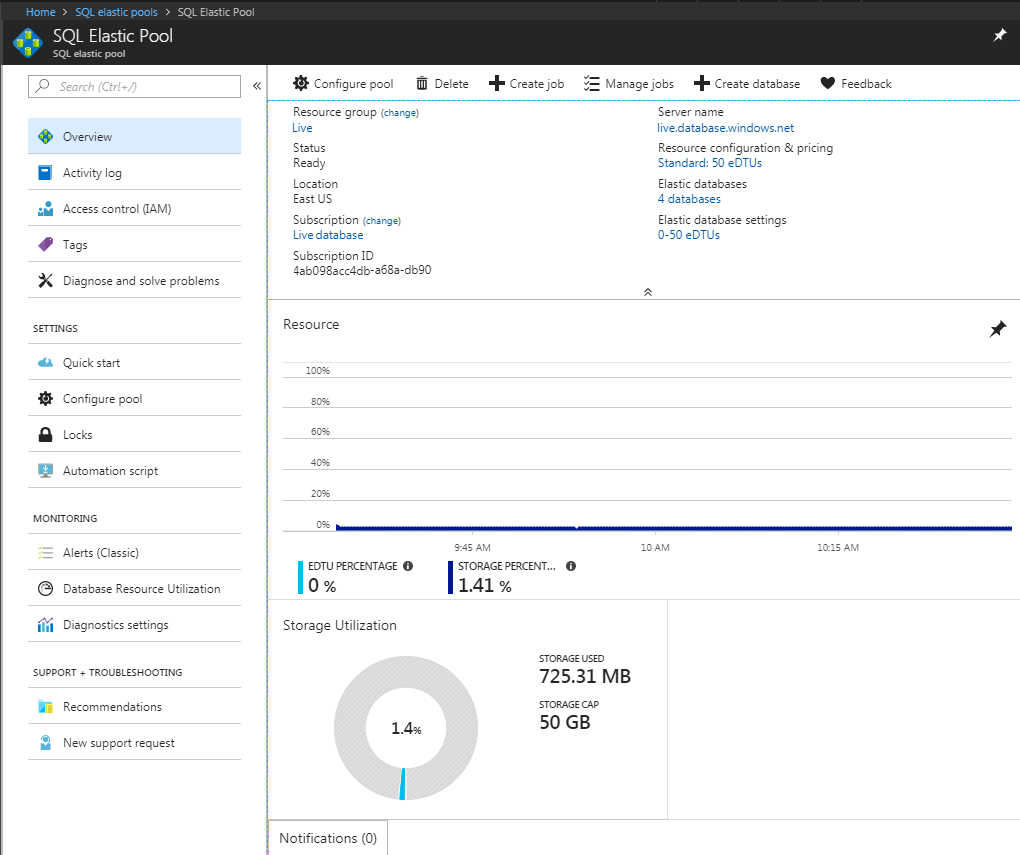Change the resource group via change link
This screenshot has height=855, width=1020.
[x=399, y=113]
